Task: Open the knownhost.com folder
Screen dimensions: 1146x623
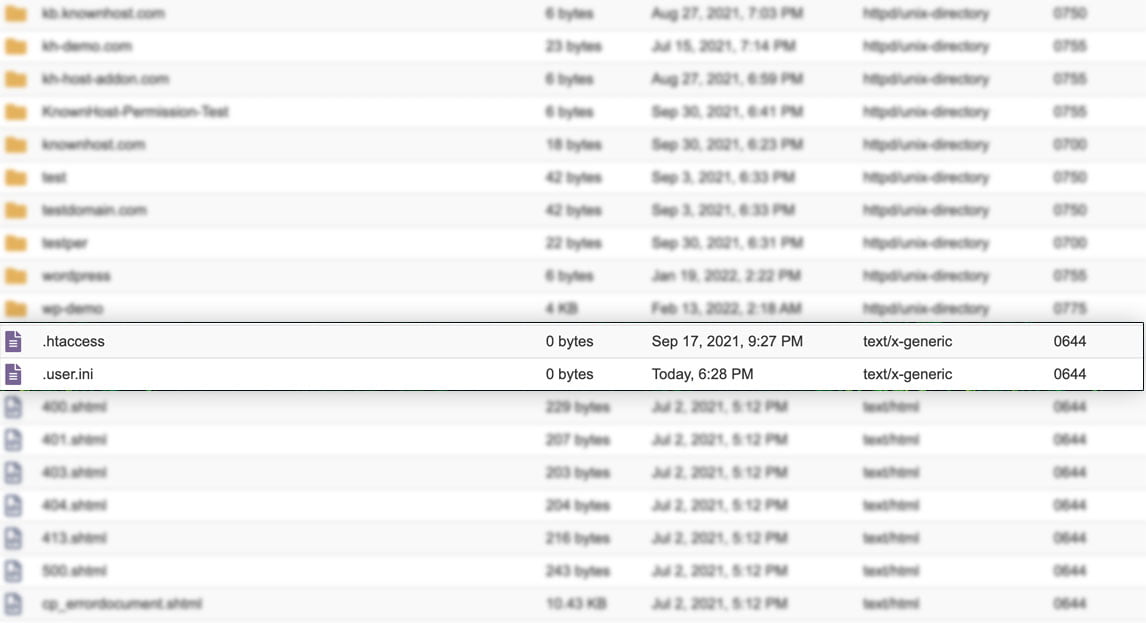Action: (90, 145)
